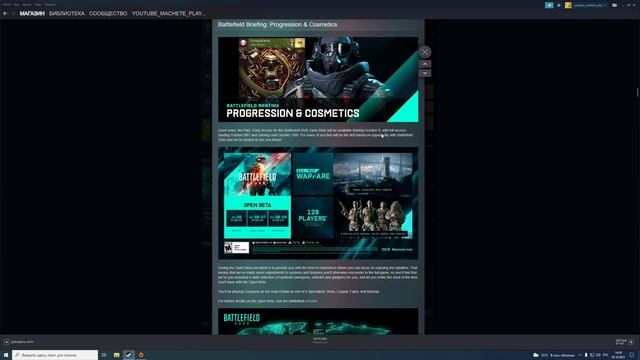Open the YOUTUBE_MACHETE_PLAY profile tab
Screen dimensions: 640x360
click(169, 13)
